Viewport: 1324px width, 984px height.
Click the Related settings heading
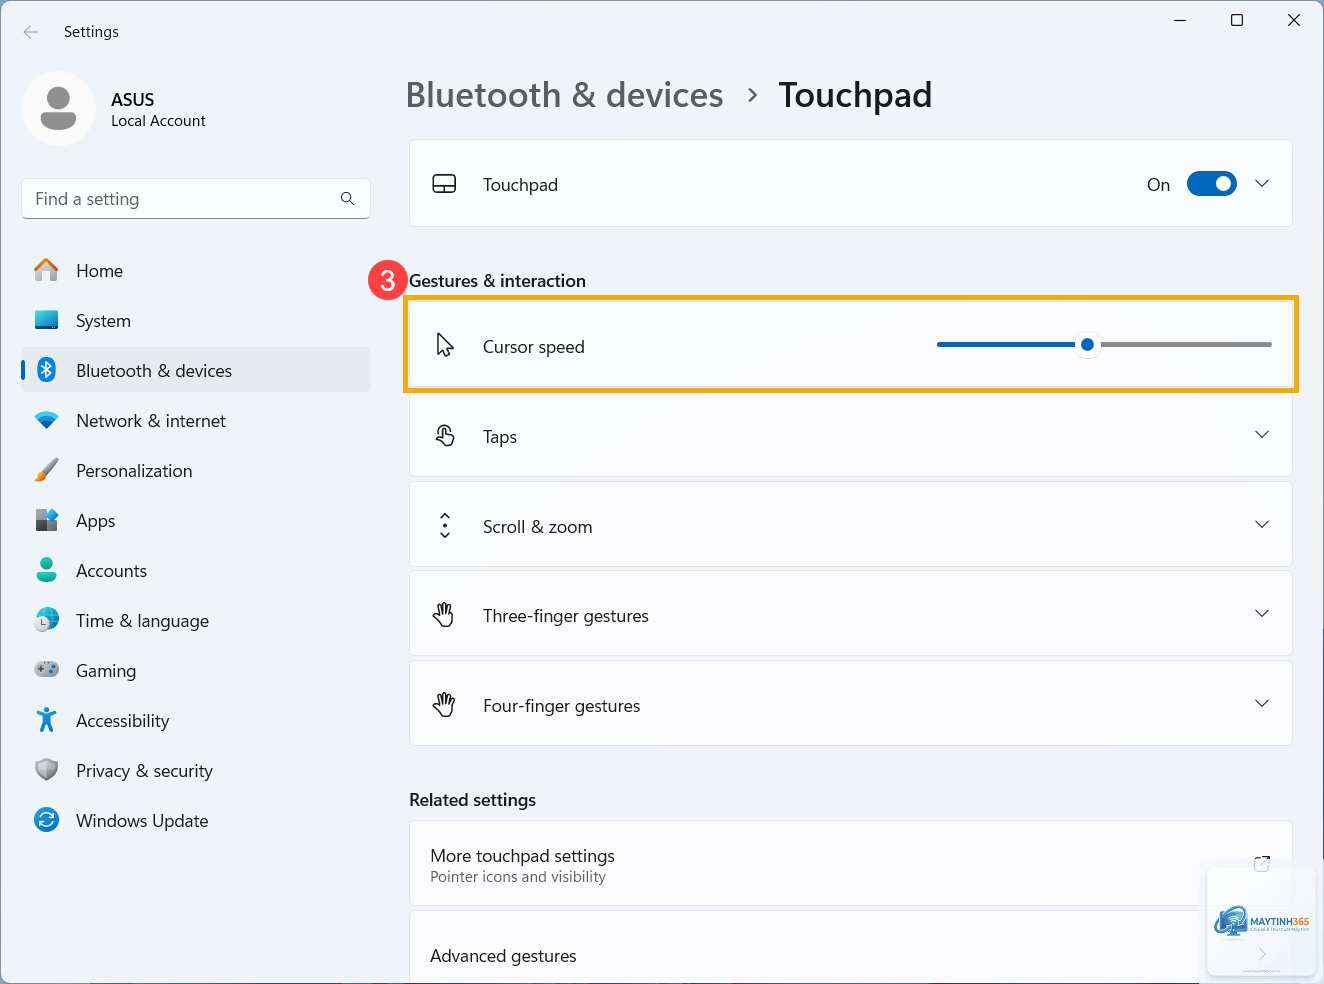[x=472, y=800]
